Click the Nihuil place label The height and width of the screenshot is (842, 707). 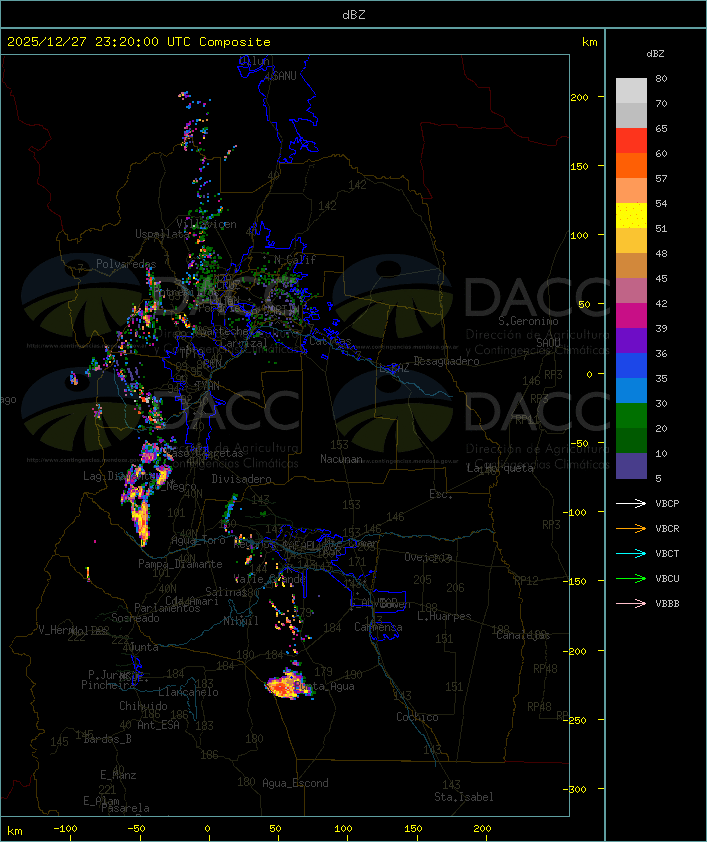pos(241,621)
